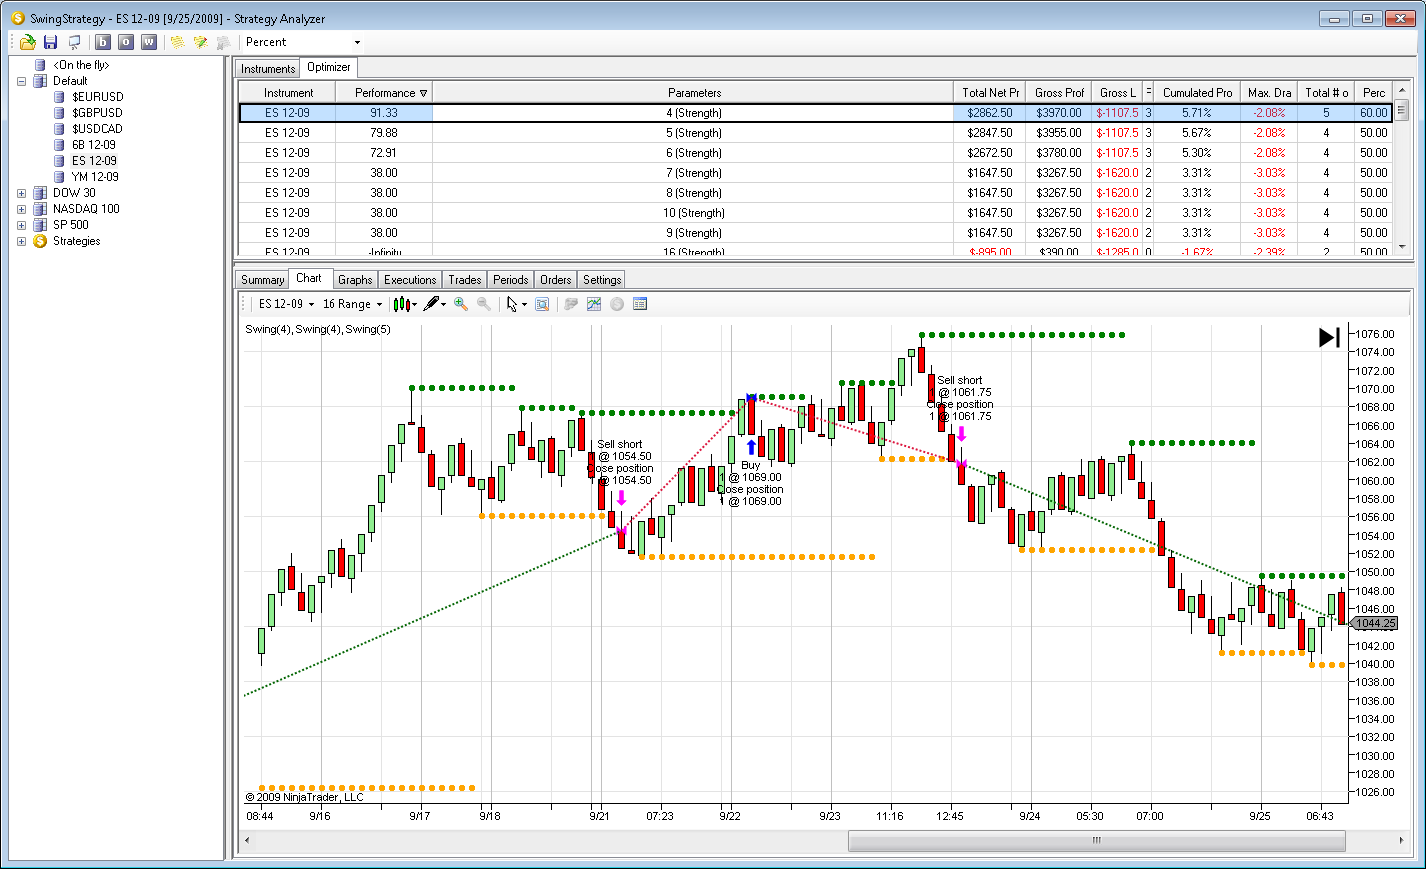Expand the SP 500 tree node

click(21, 225)
